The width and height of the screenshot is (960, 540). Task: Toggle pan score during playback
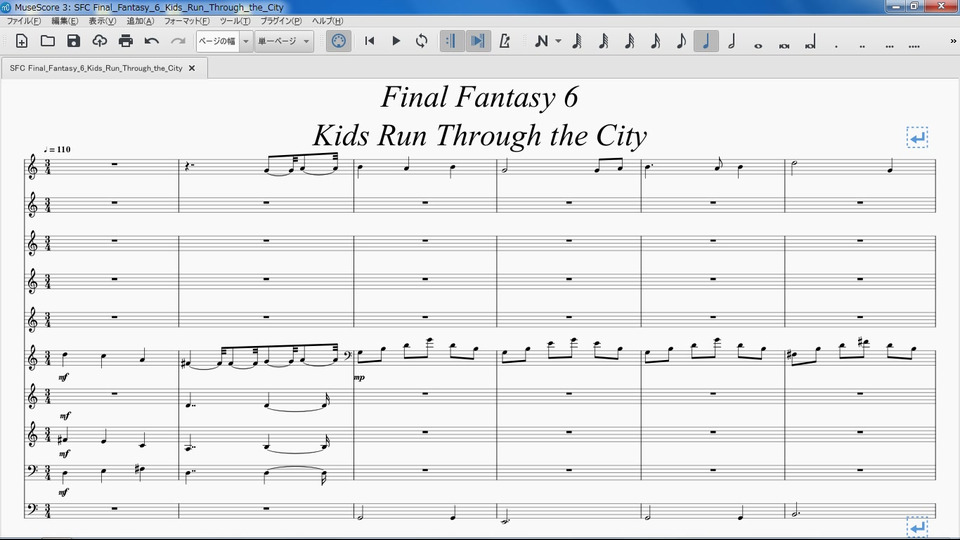pos(478,41)
